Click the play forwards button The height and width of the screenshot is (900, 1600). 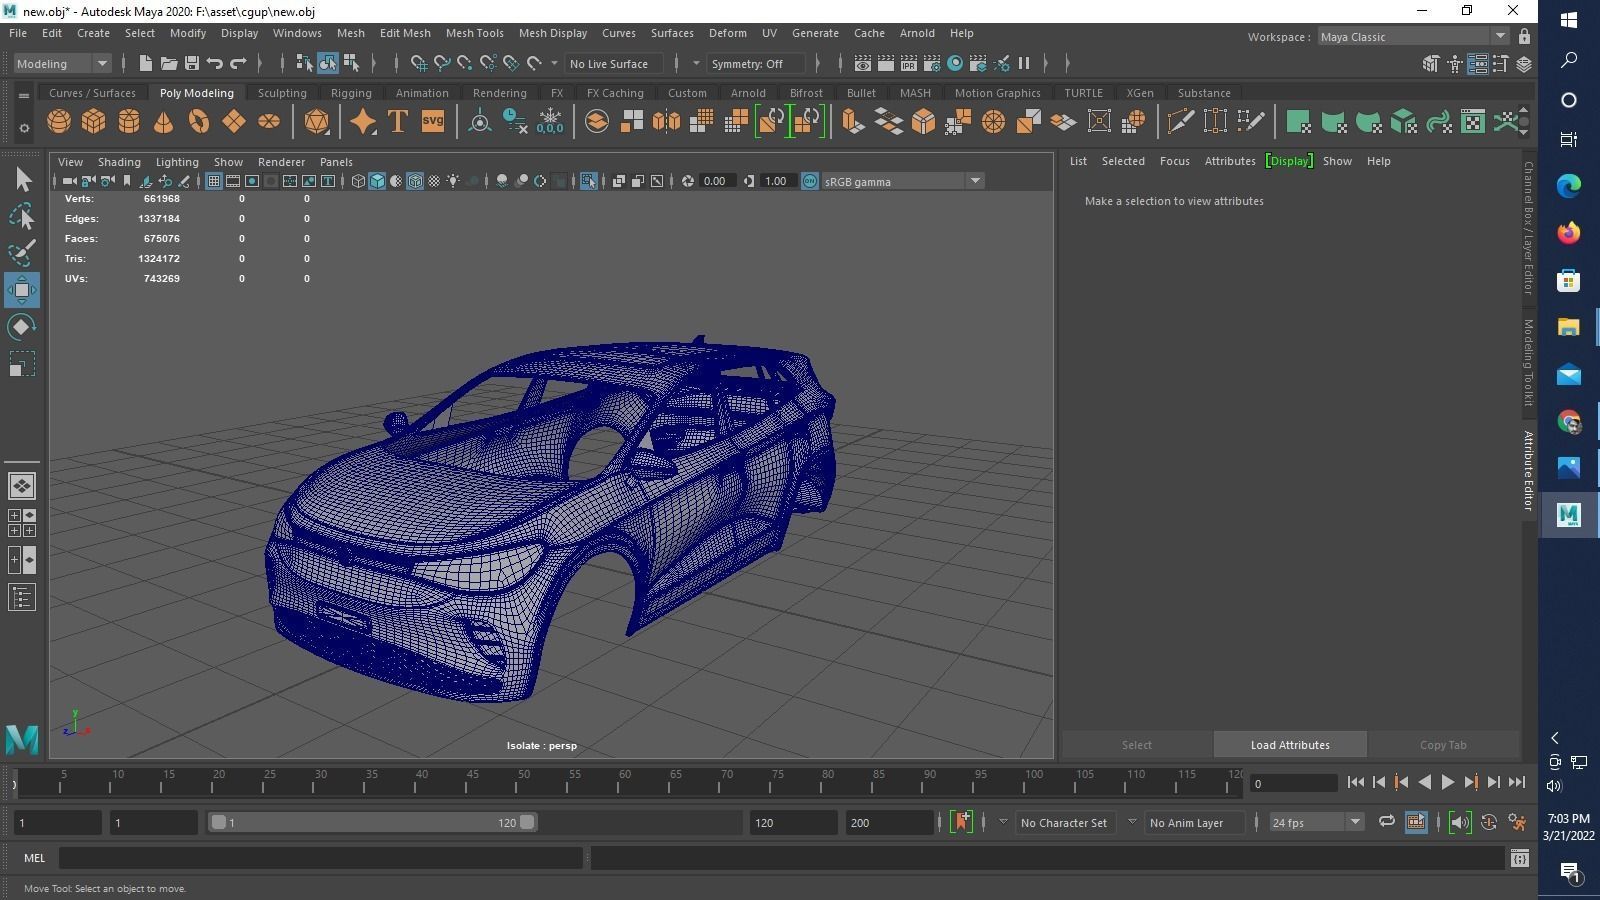(x=1447, y=783)
